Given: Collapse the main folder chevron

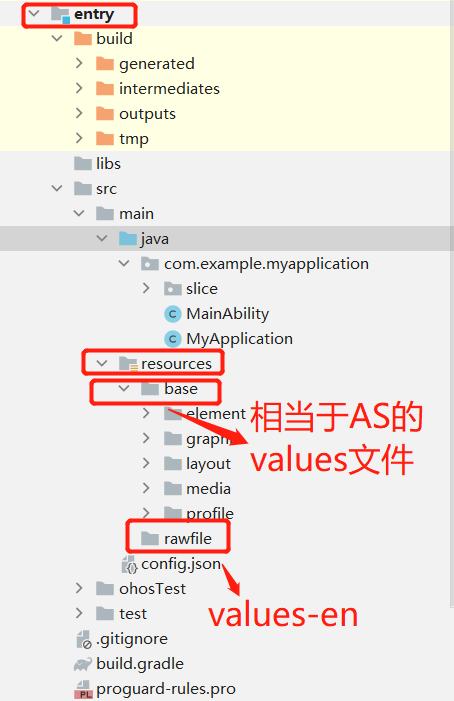Looking at the screenshot, I should pos(79,214).
